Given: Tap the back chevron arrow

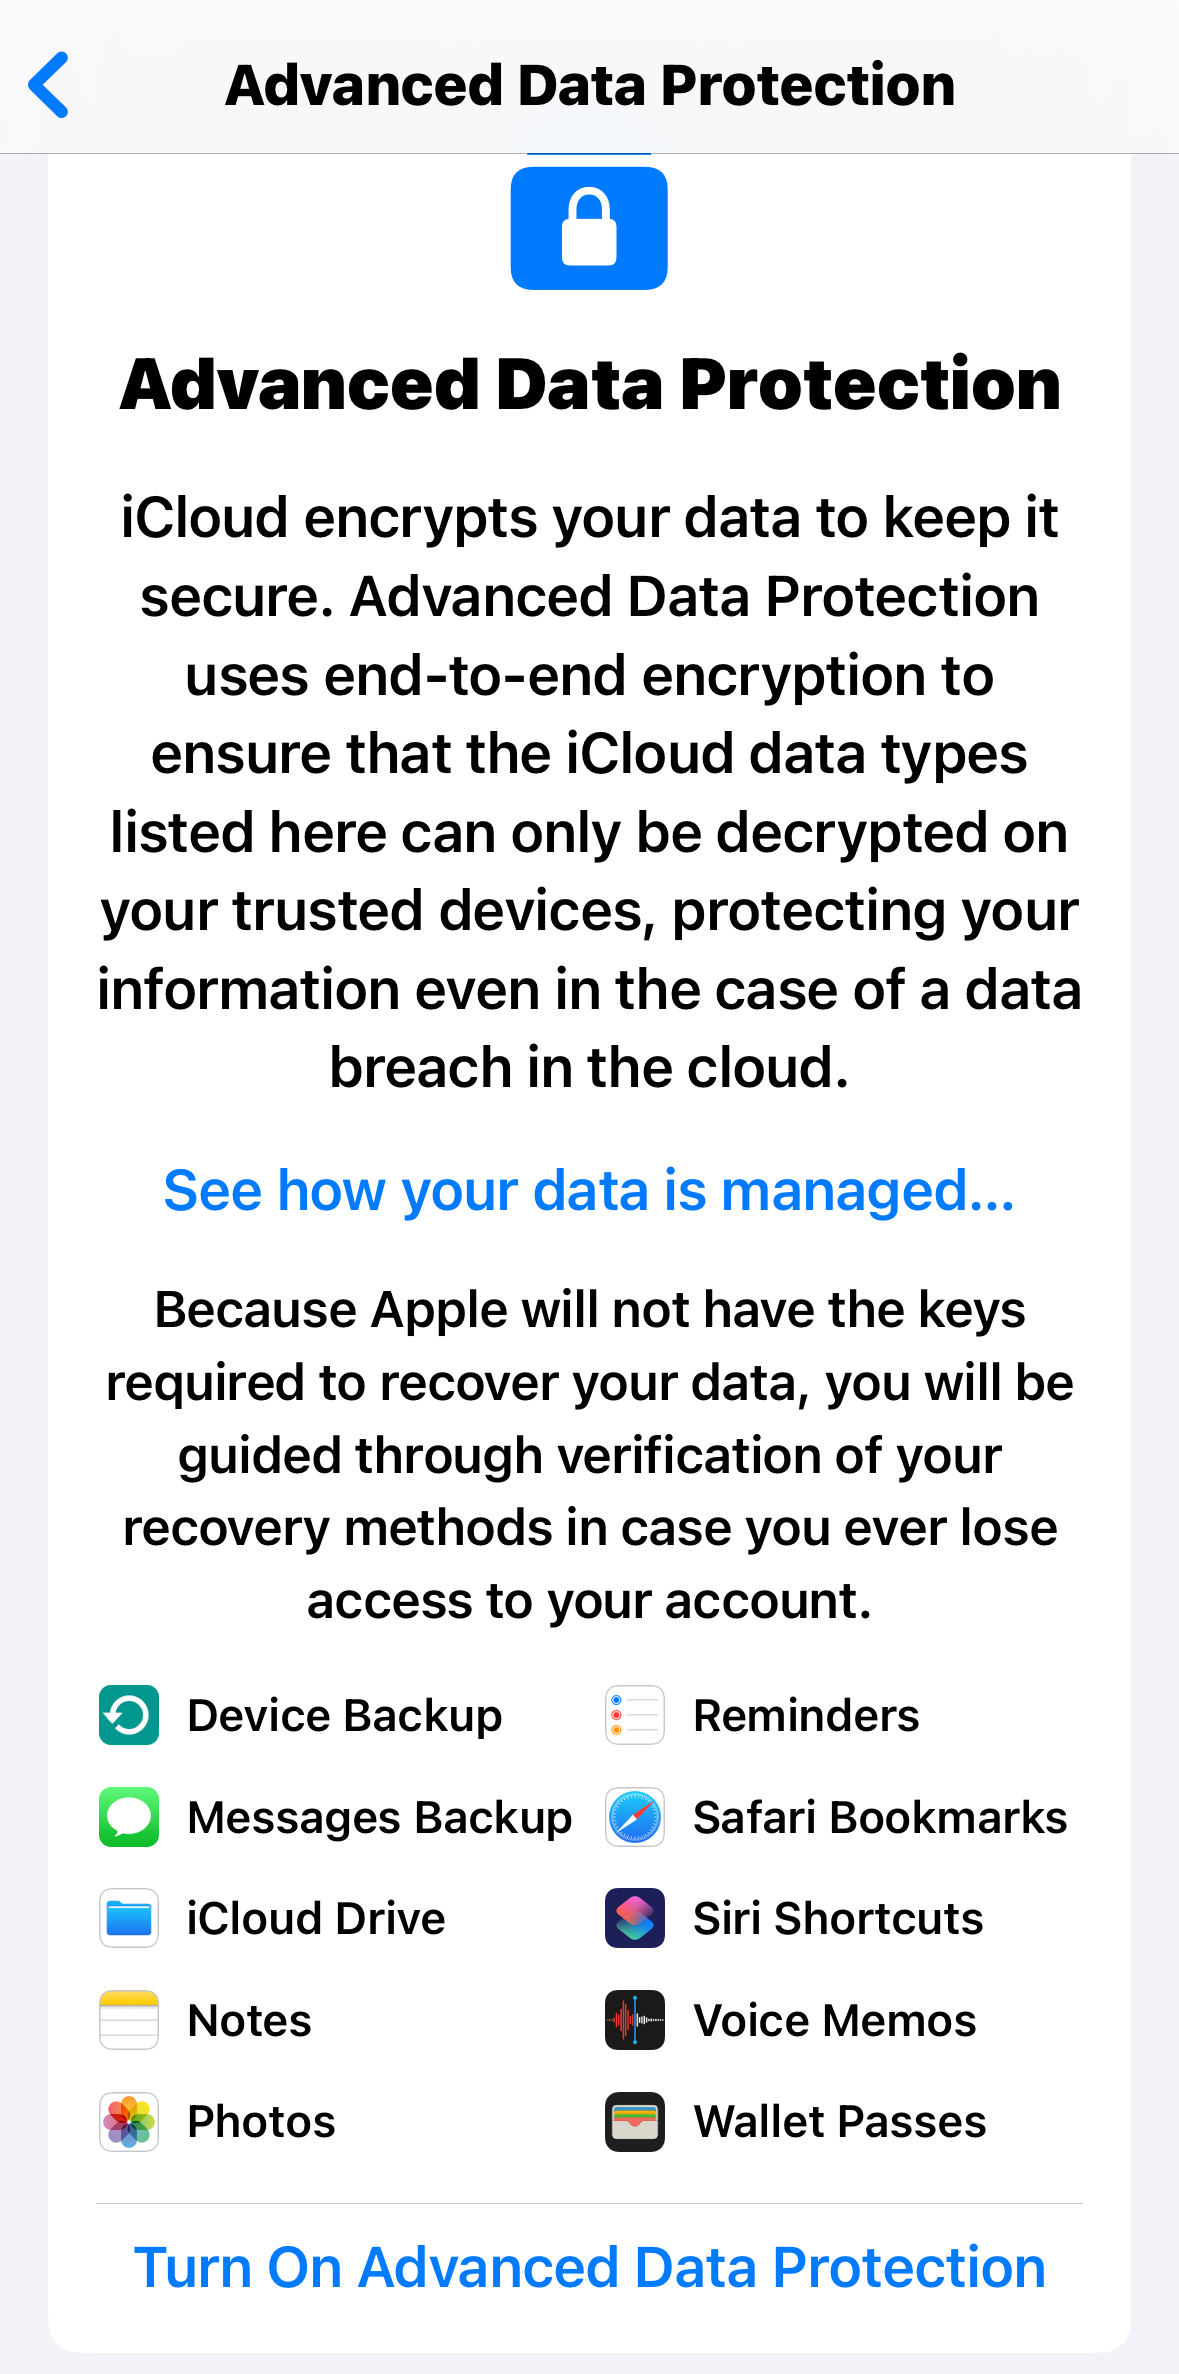Looking at the screenshot, I should [49, 85].
